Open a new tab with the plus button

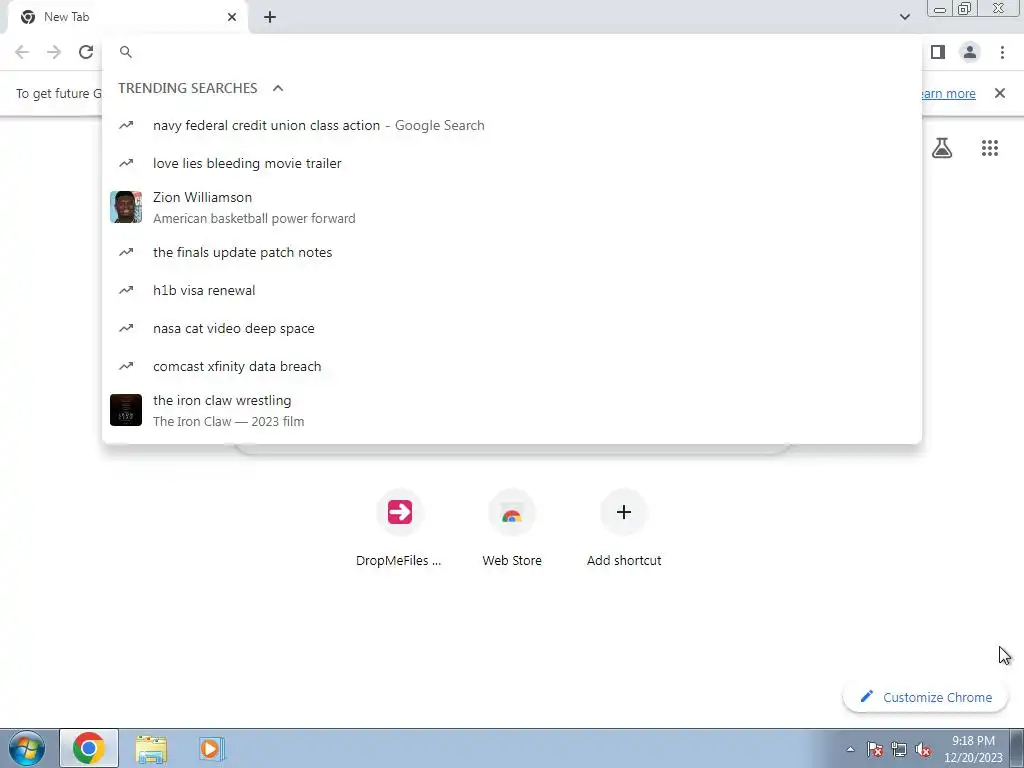click(x=270, y=17)
